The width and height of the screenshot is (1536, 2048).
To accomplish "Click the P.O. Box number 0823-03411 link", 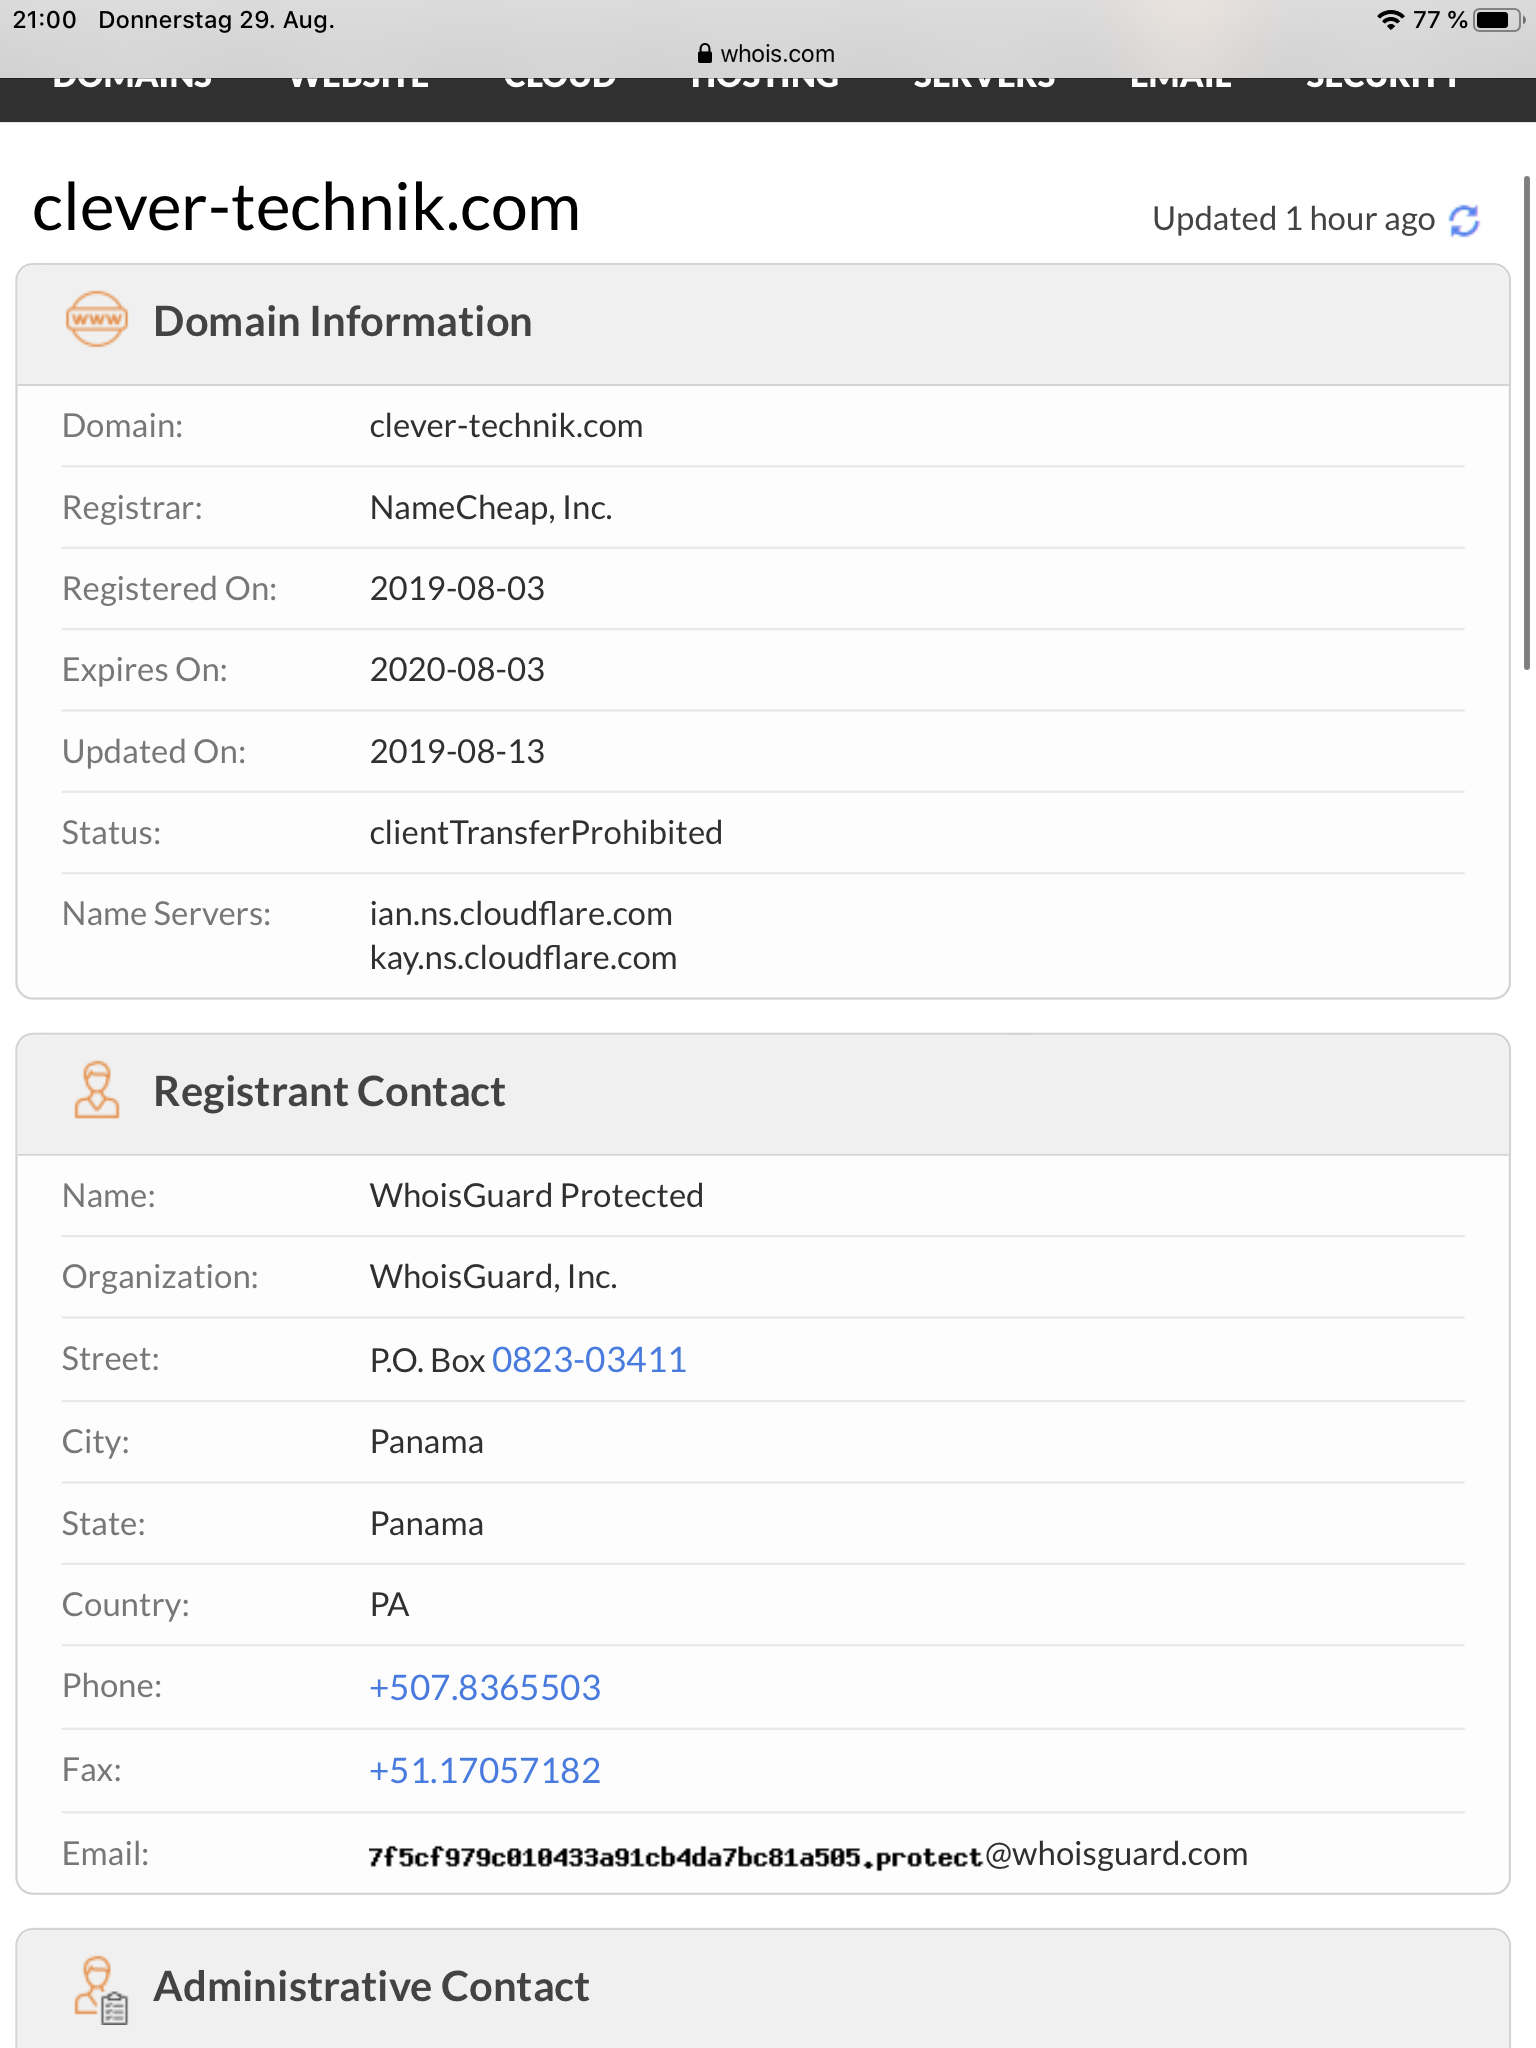I will click(589, 1360).
